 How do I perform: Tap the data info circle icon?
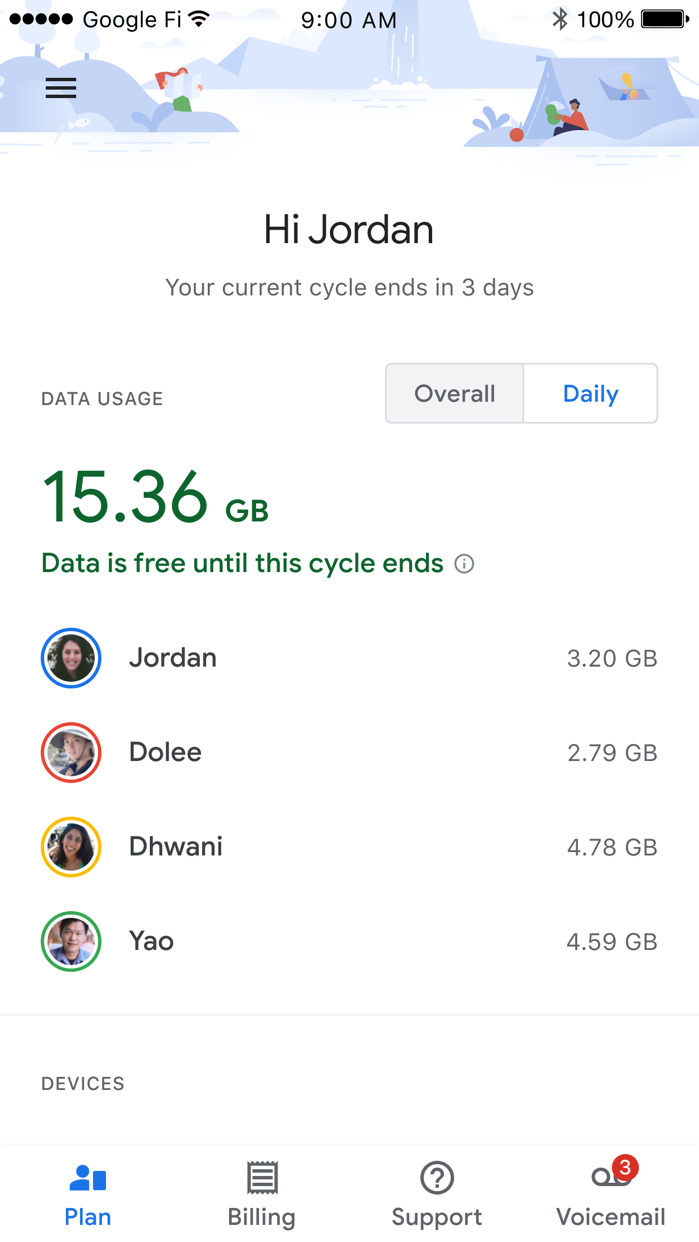[x=464, y=564]
